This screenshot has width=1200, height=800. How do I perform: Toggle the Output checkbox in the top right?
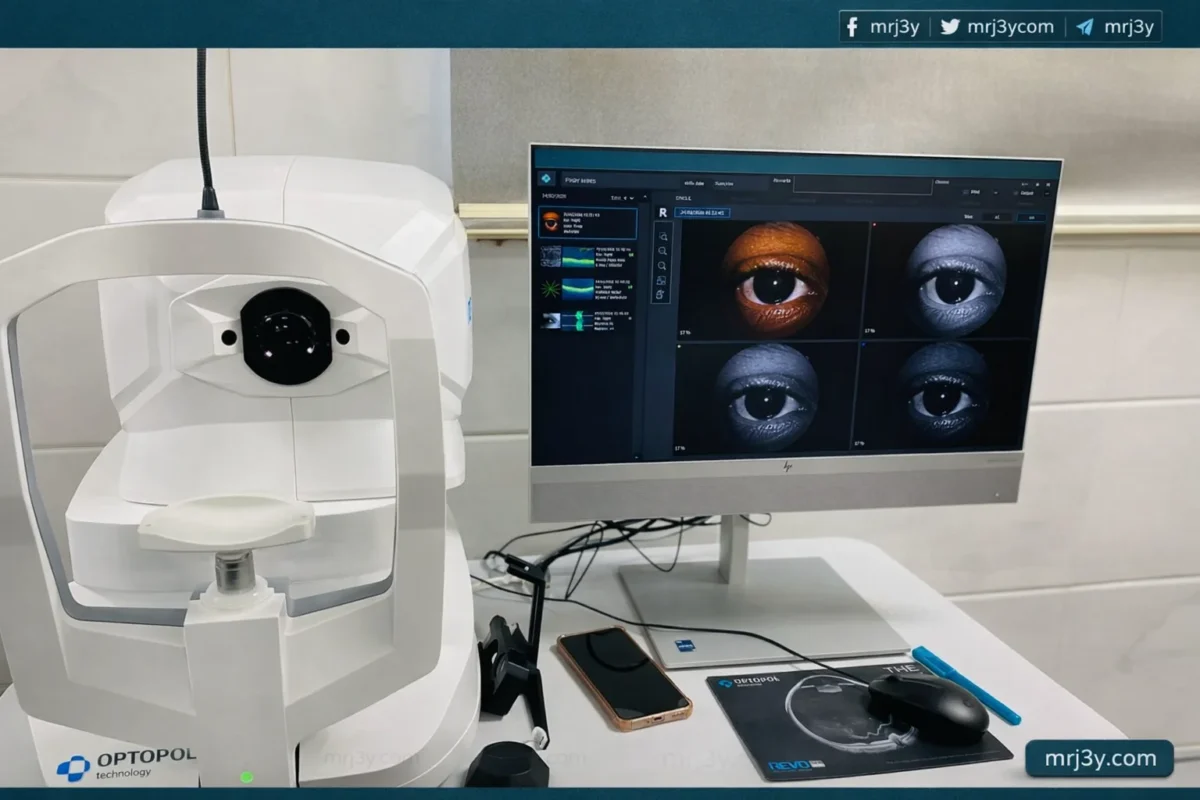(1014, 192)
